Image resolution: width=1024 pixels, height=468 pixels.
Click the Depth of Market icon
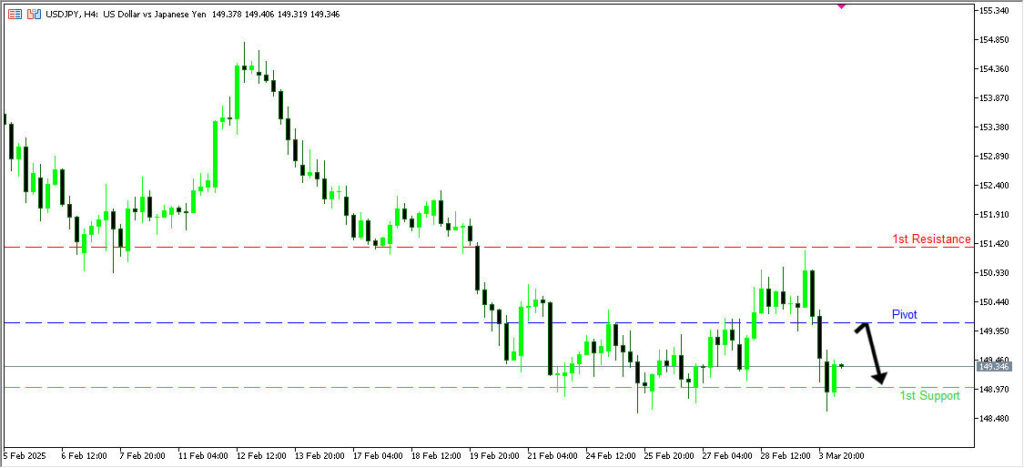(14, 13)
